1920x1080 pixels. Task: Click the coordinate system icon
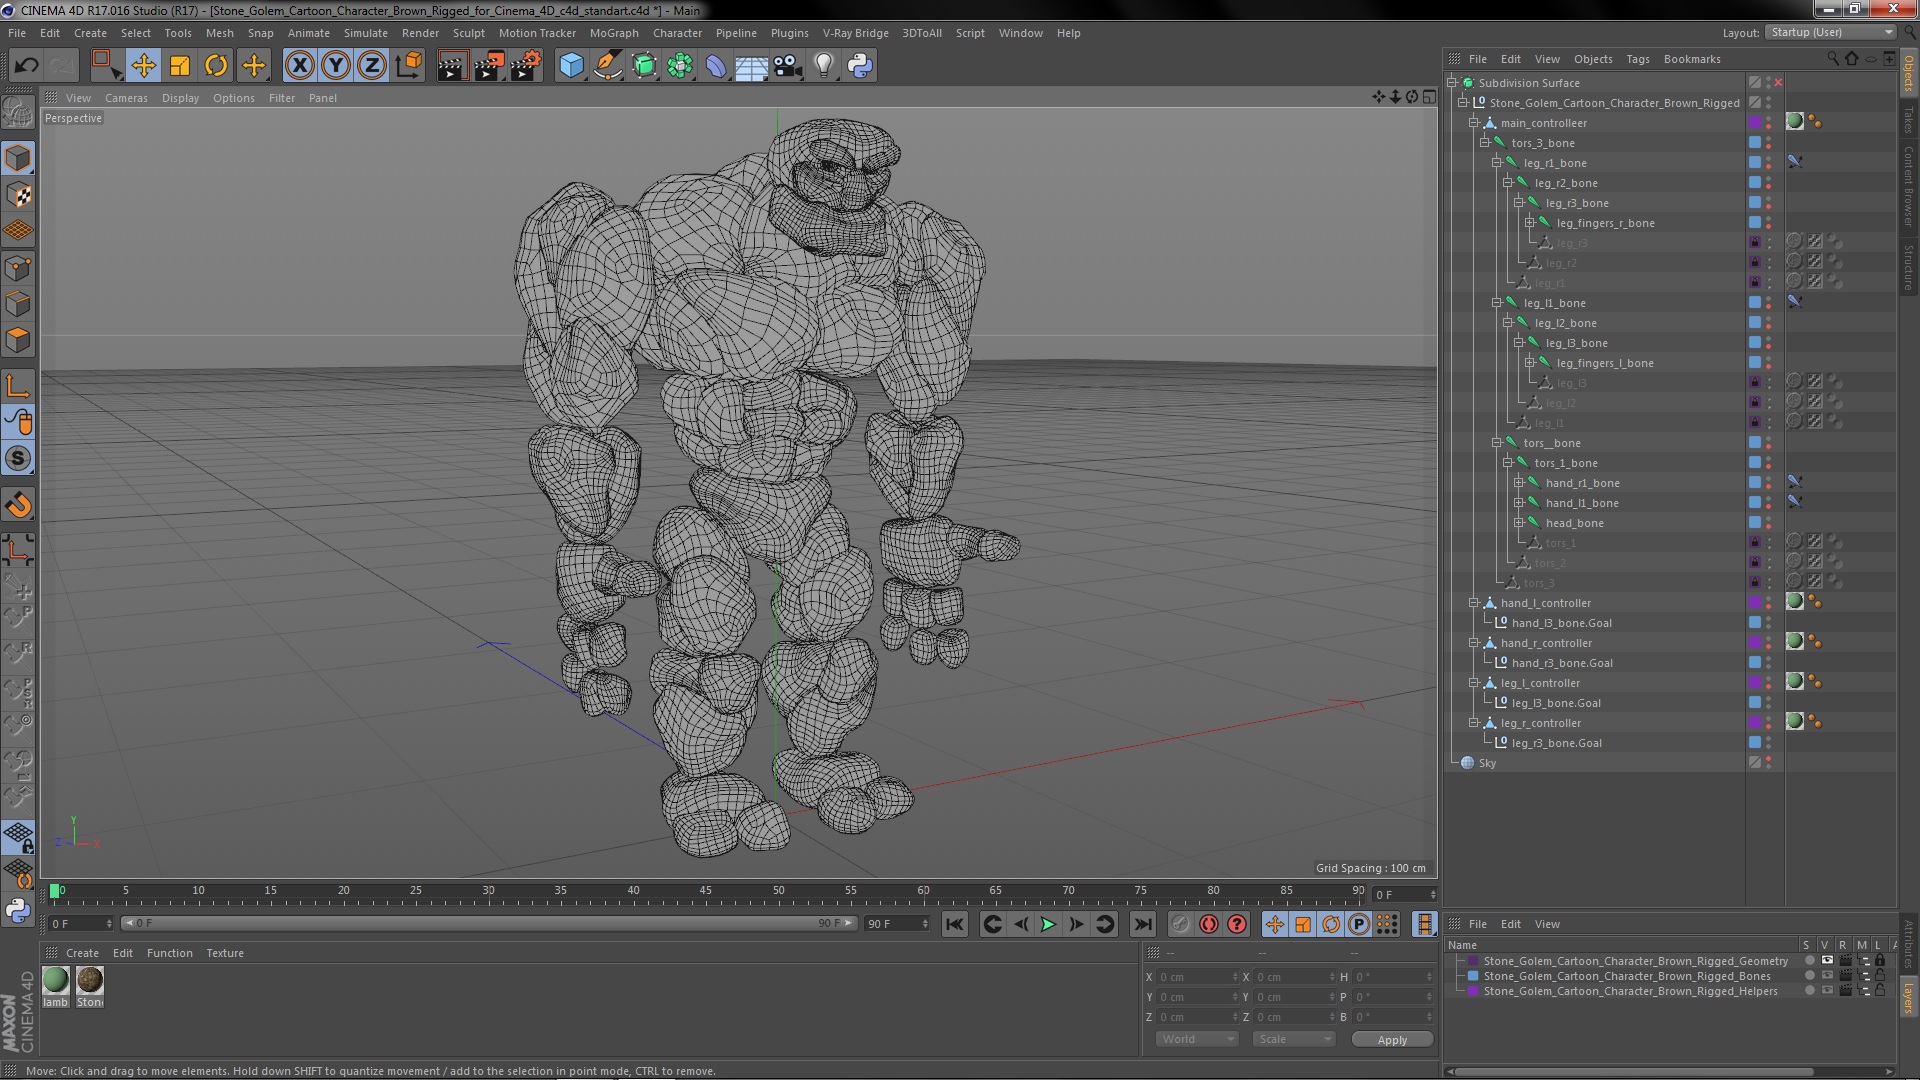[x=408, y=66]
